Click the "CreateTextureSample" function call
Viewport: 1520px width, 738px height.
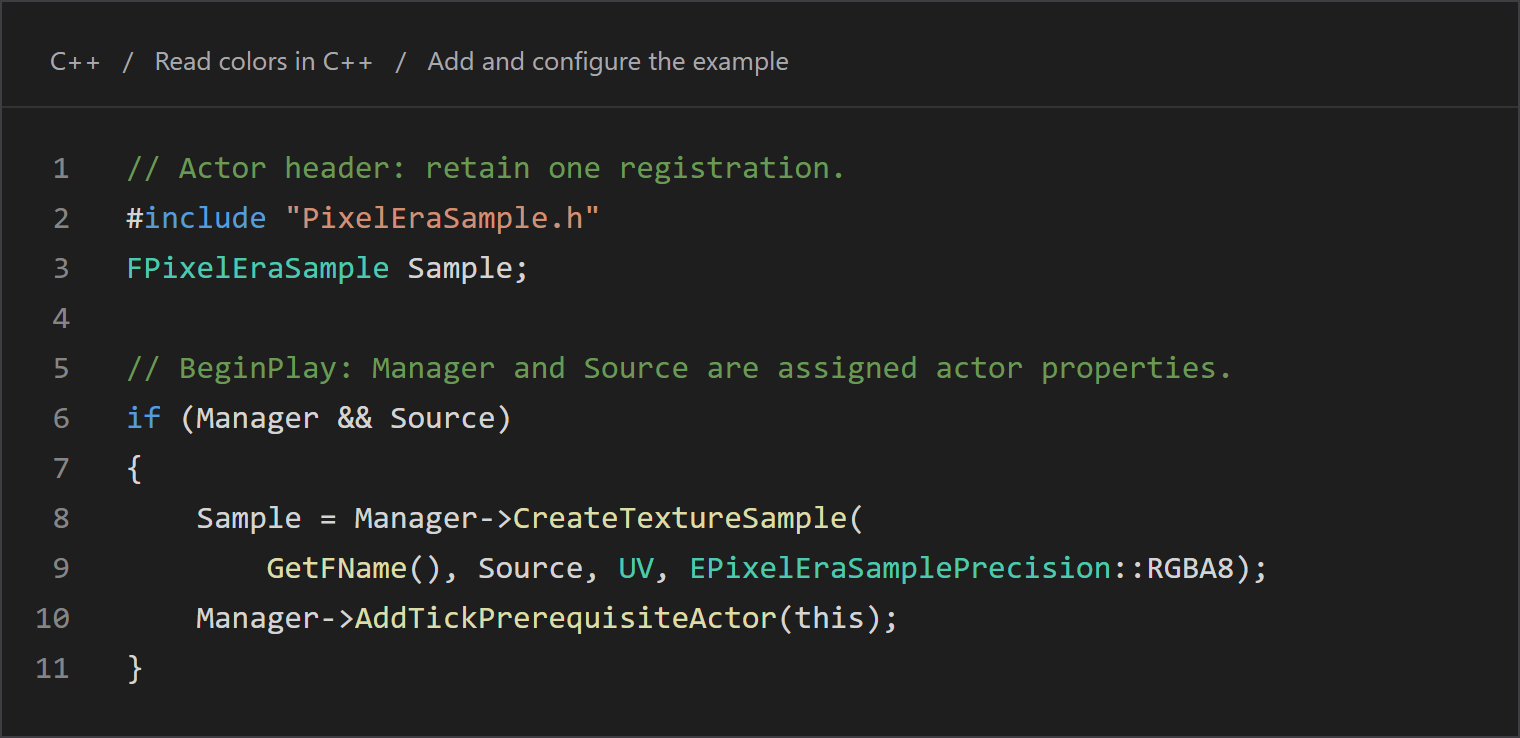tap(680, 518)
